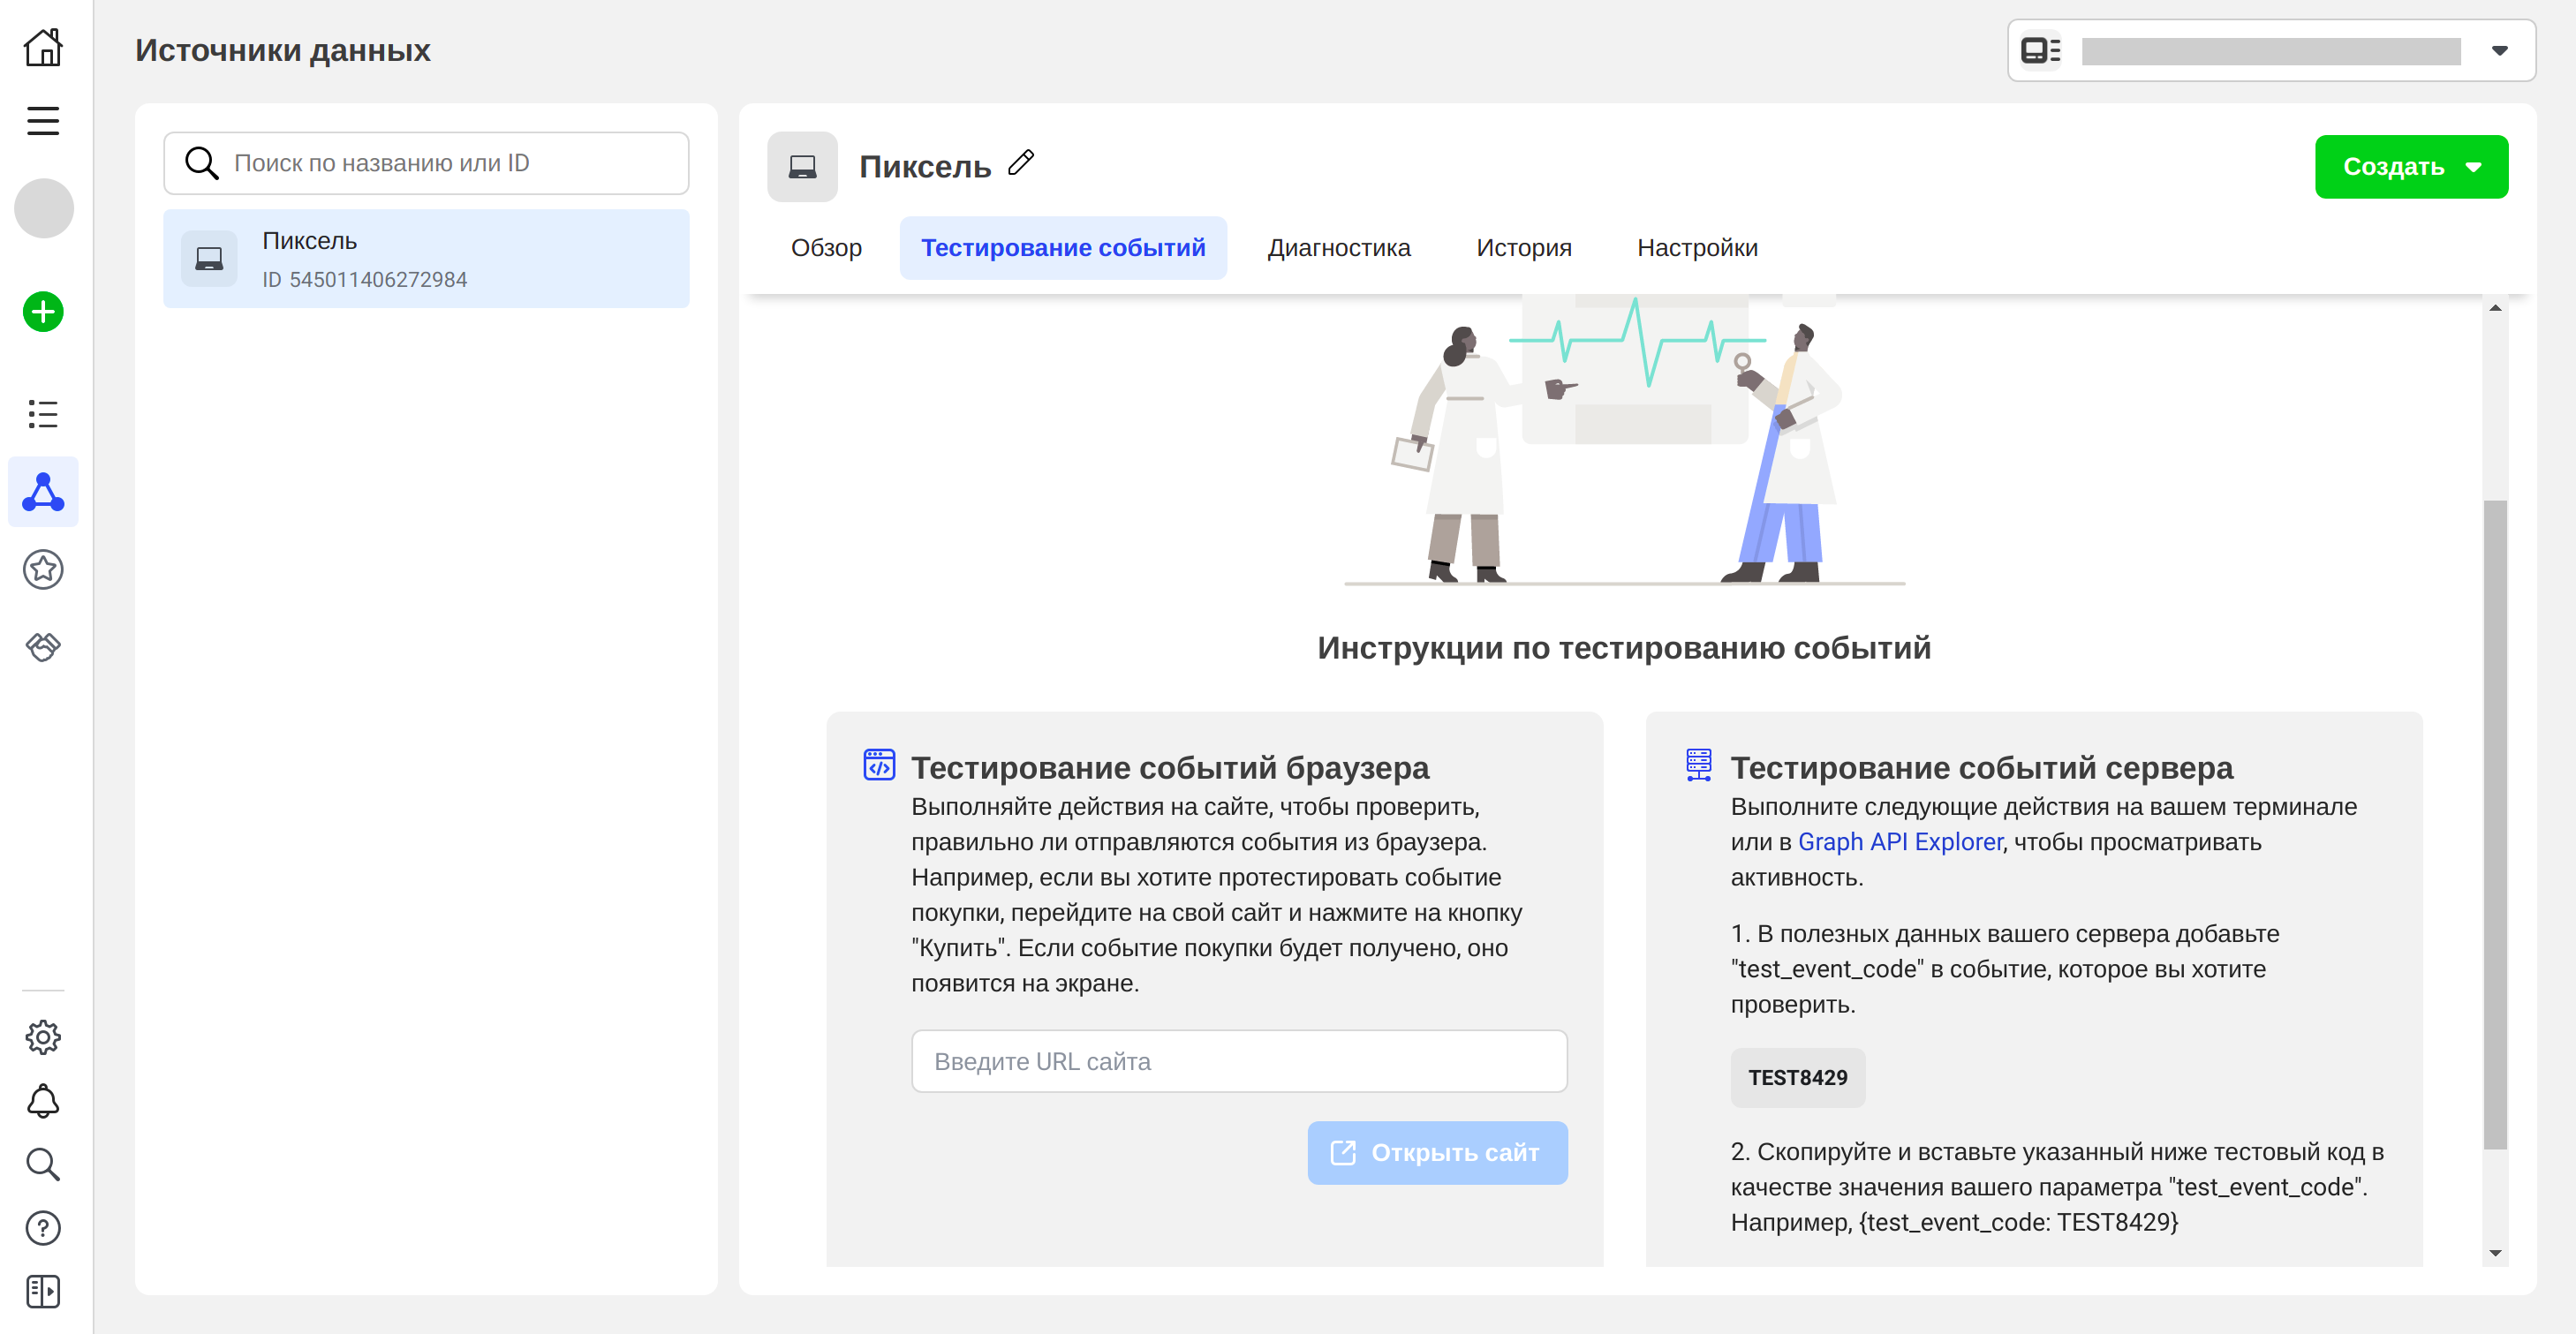2576x1334 pixels.
Task: Click the pencil edit icon next to Пиксель
Action: coord(1021,162)
